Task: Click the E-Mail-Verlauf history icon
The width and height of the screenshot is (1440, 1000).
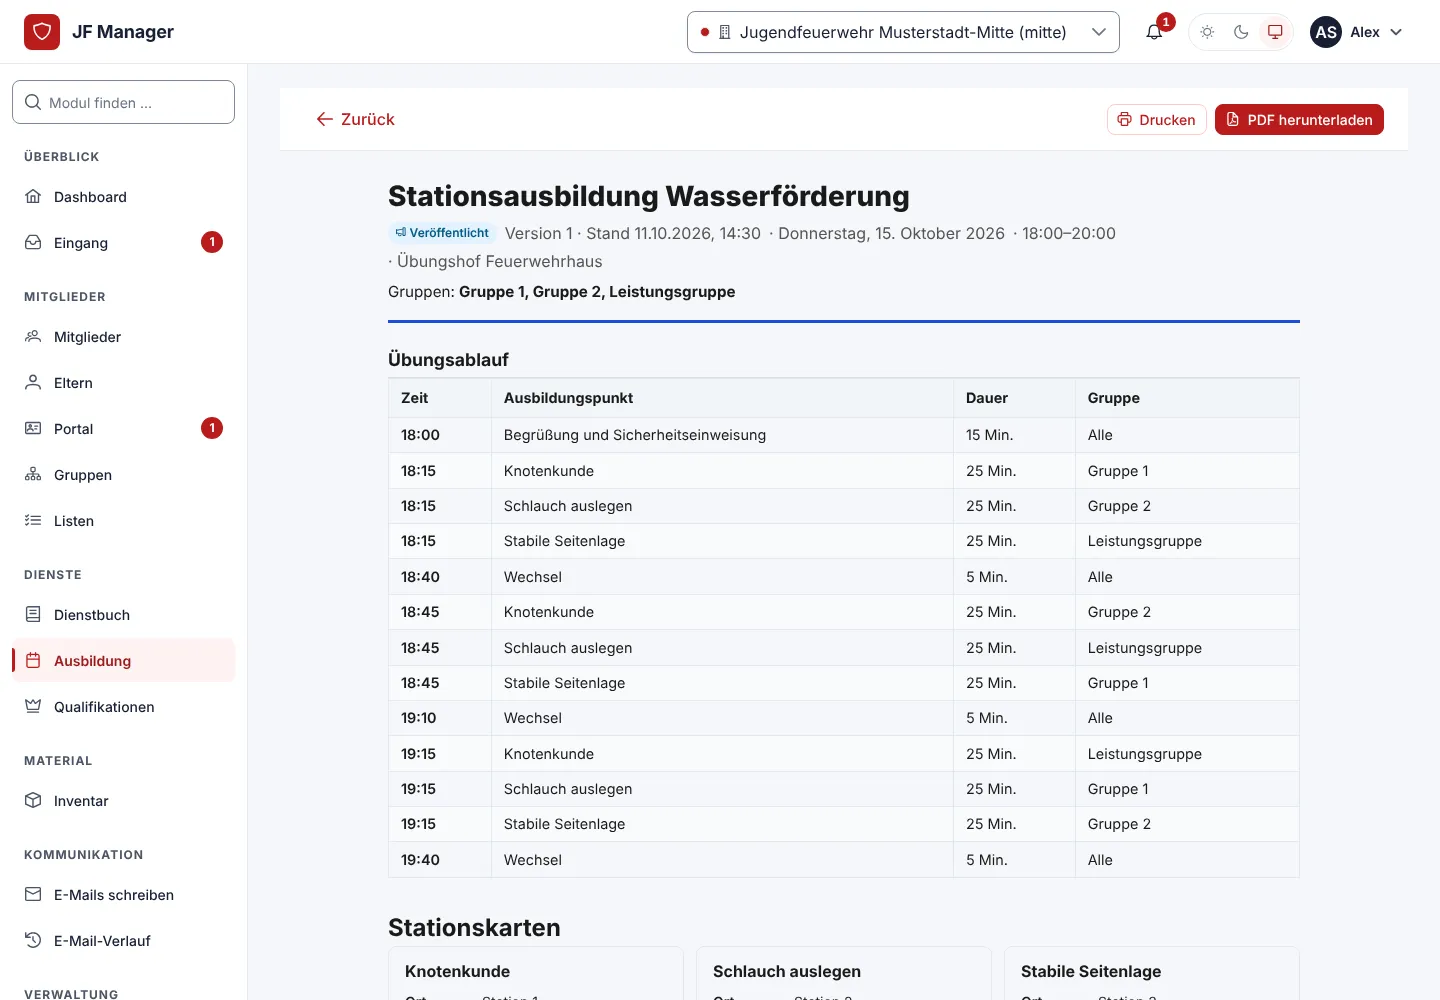Action: click(x=33, y=941)
